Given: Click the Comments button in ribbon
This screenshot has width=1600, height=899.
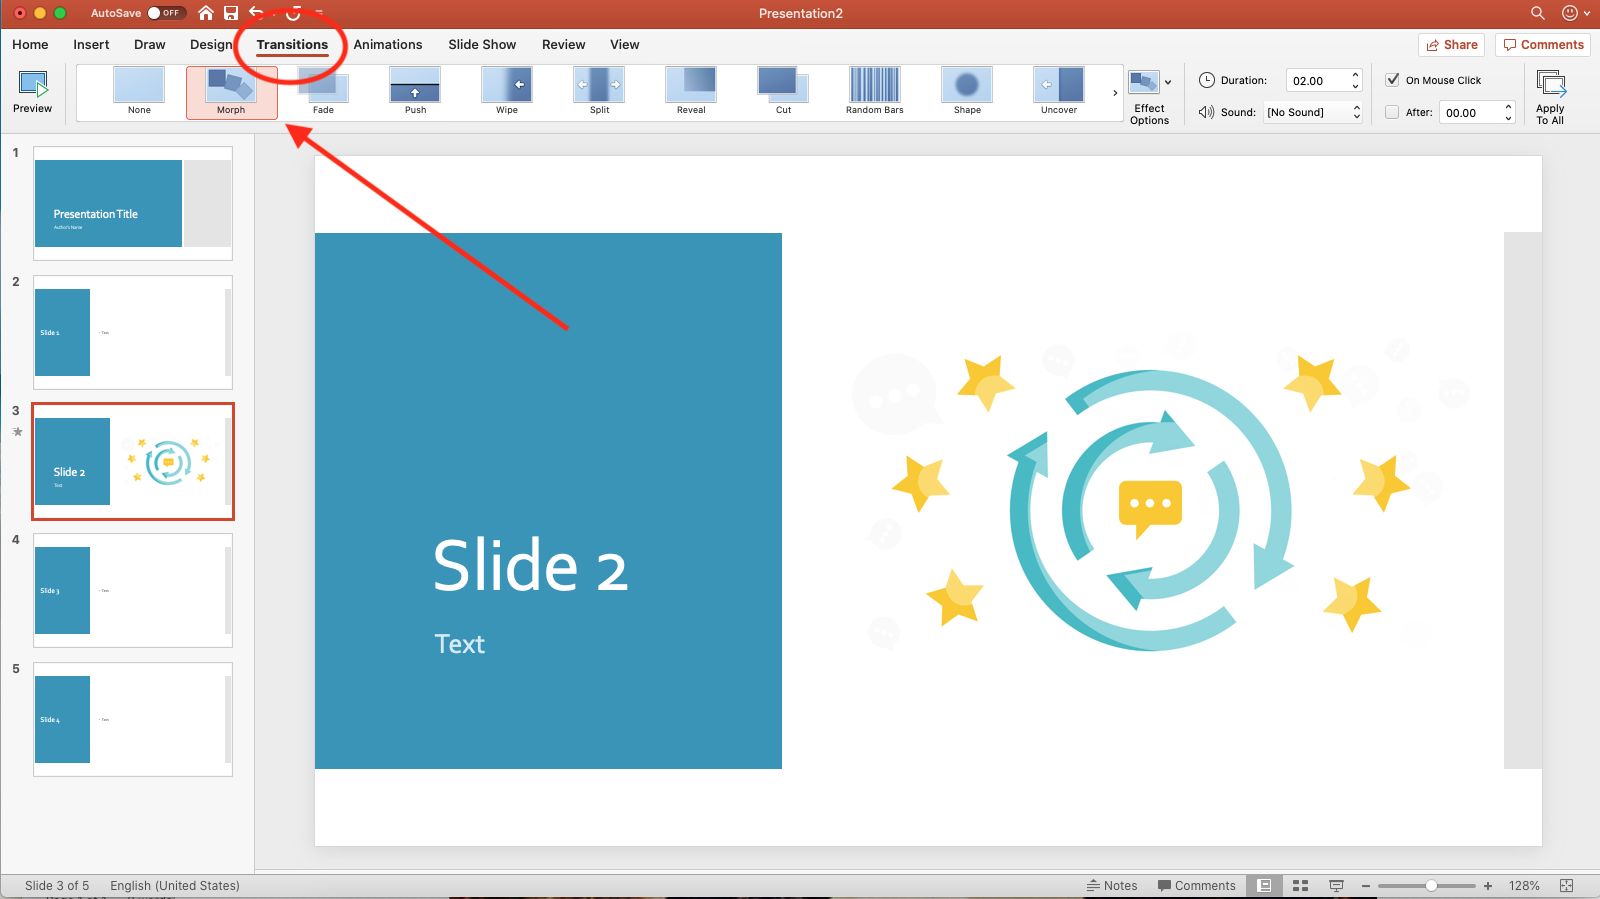Looking at the screenshot, I should coord(1543,45).
